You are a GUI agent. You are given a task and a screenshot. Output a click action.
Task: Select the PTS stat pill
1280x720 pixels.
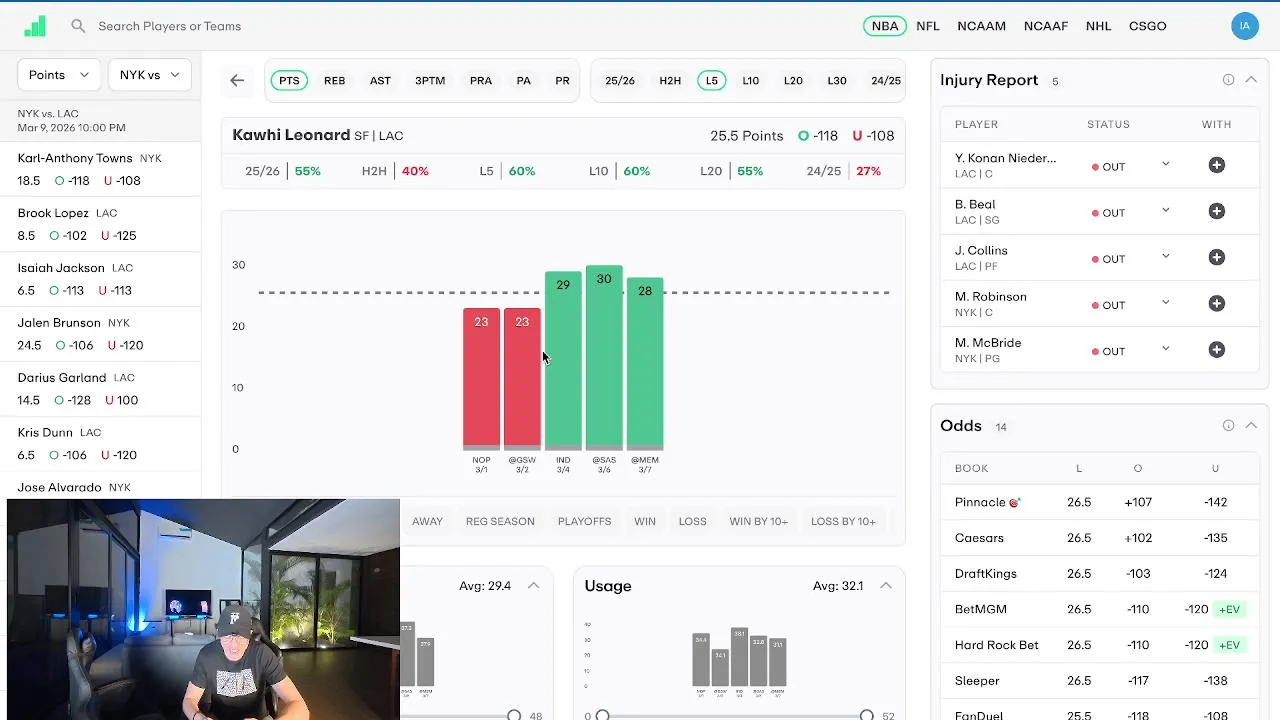tap(289, 81)
